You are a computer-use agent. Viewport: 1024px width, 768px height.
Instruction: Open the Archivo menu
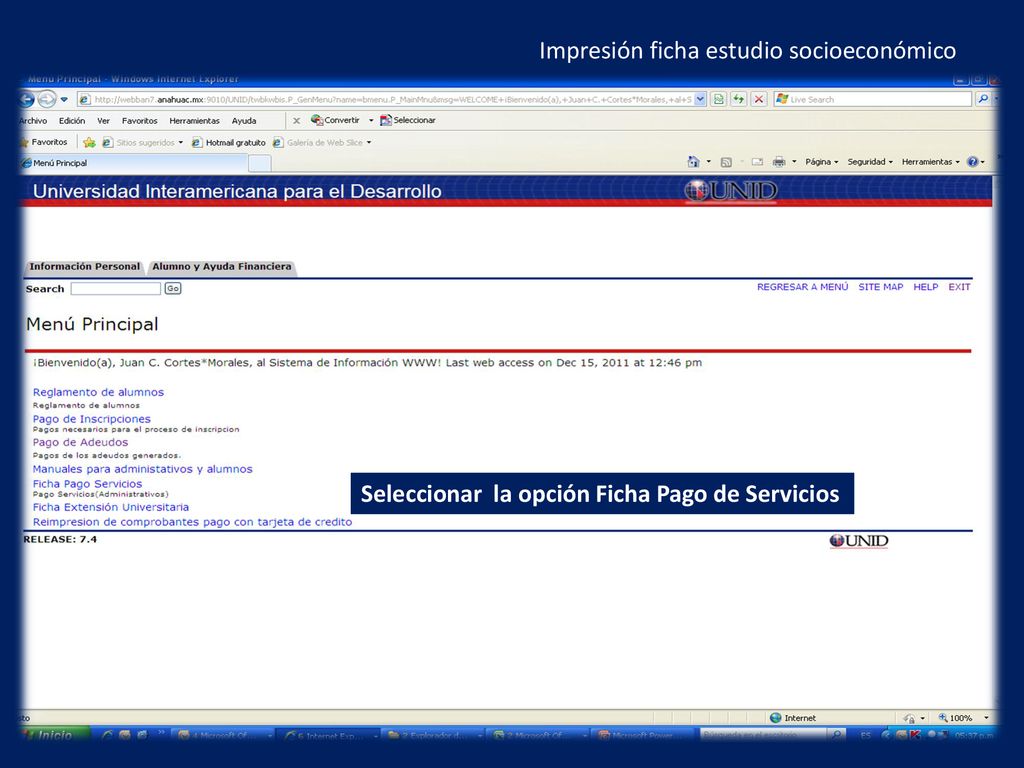point(33,121)
